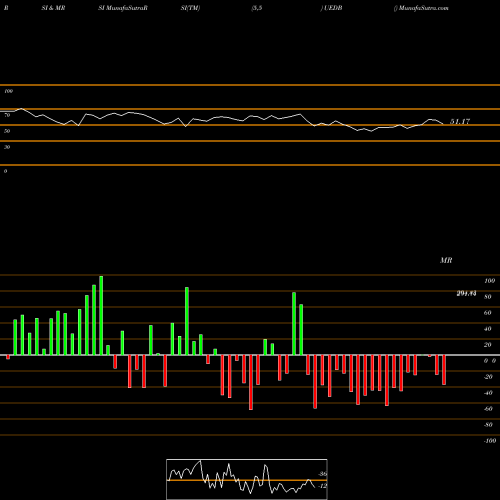Click the MR axis -60 label
Screen dimensions: 500x500
click(488, 409)
